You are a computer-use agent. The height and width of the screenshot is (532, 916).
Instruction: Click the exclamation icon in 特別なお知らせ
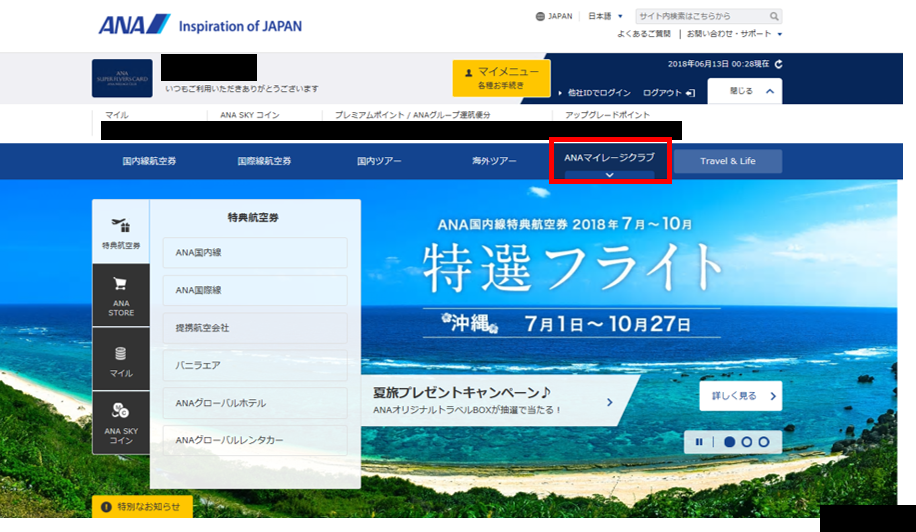click(x=106, y=507)
